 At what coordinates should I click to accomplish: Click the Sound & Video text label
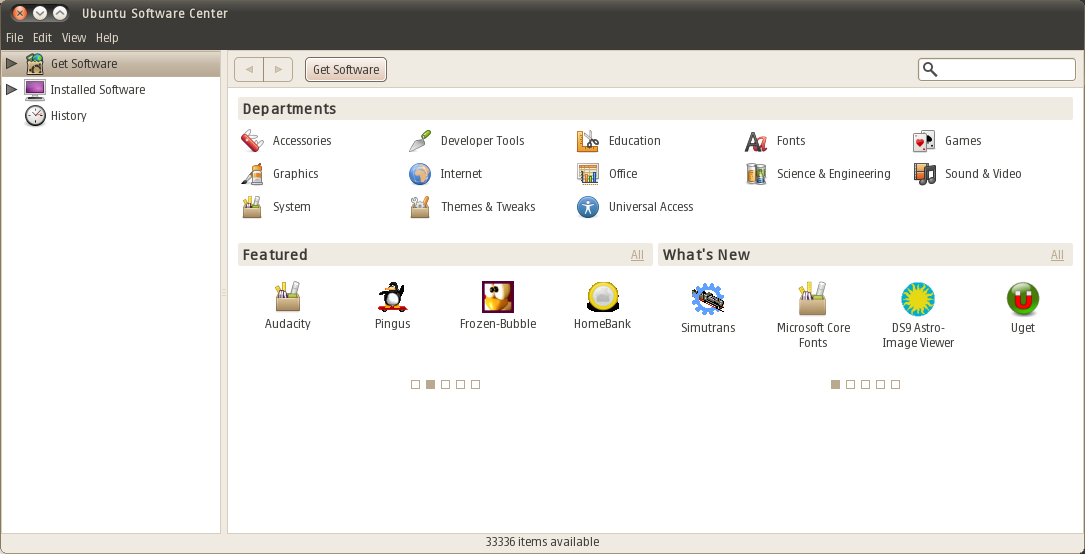(983, 174)
